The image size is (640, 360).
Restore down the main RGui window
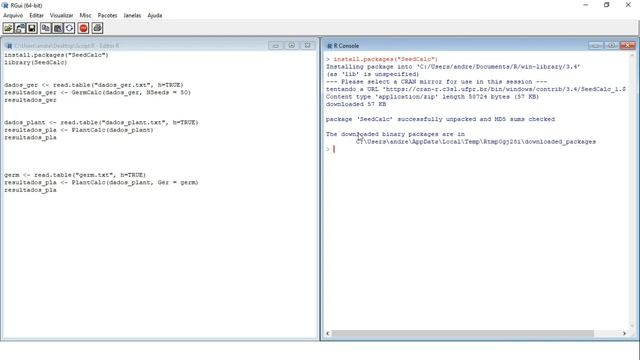[607, 5]
